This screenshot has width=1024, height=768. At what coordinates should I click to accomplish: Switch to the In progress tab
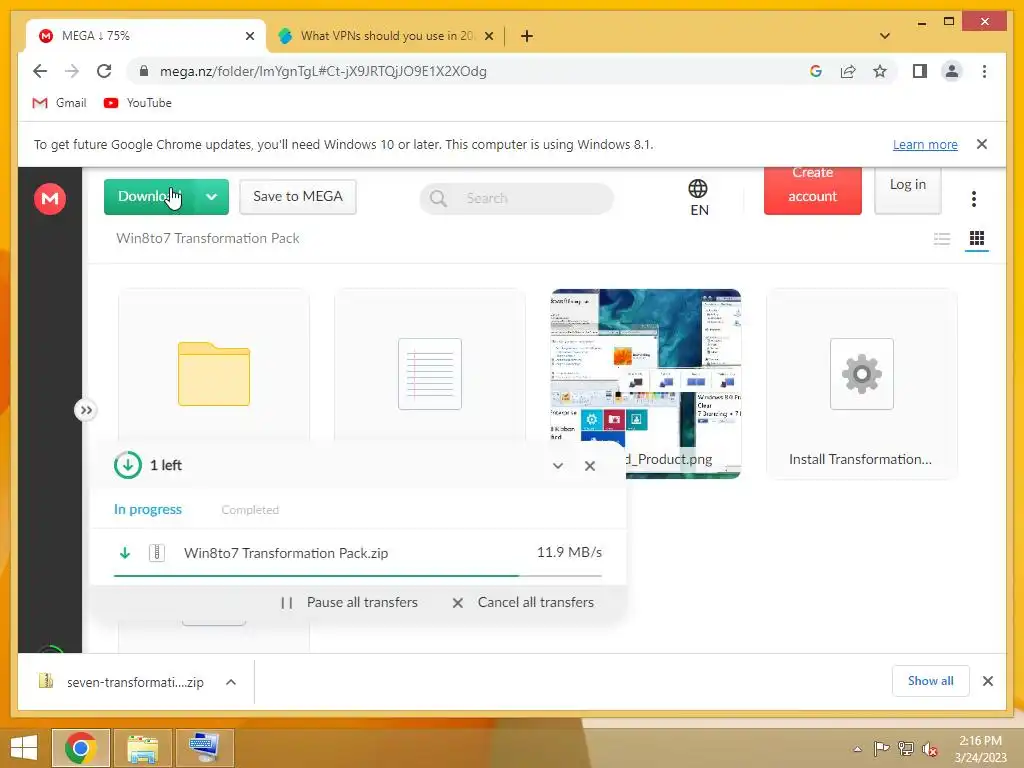click(148, 509)
